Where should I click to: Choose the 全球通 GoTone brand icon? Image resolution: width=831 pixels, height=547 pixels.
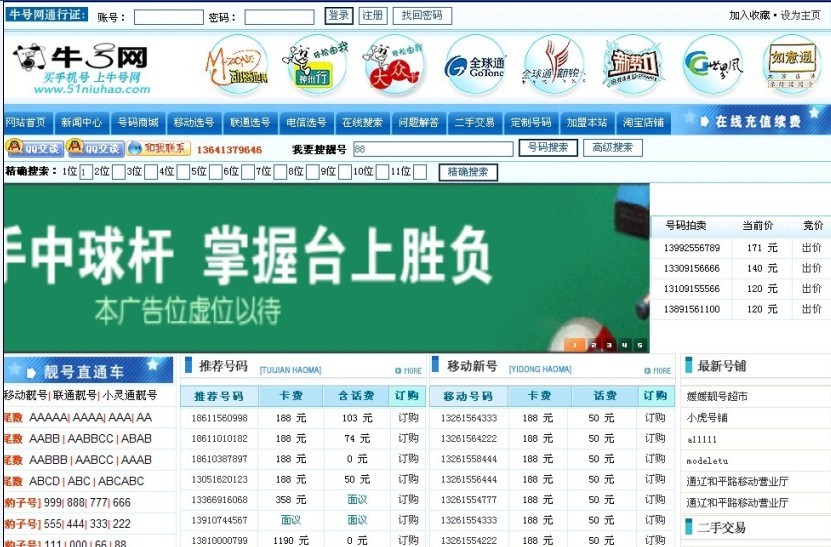[x=474, y=65]
